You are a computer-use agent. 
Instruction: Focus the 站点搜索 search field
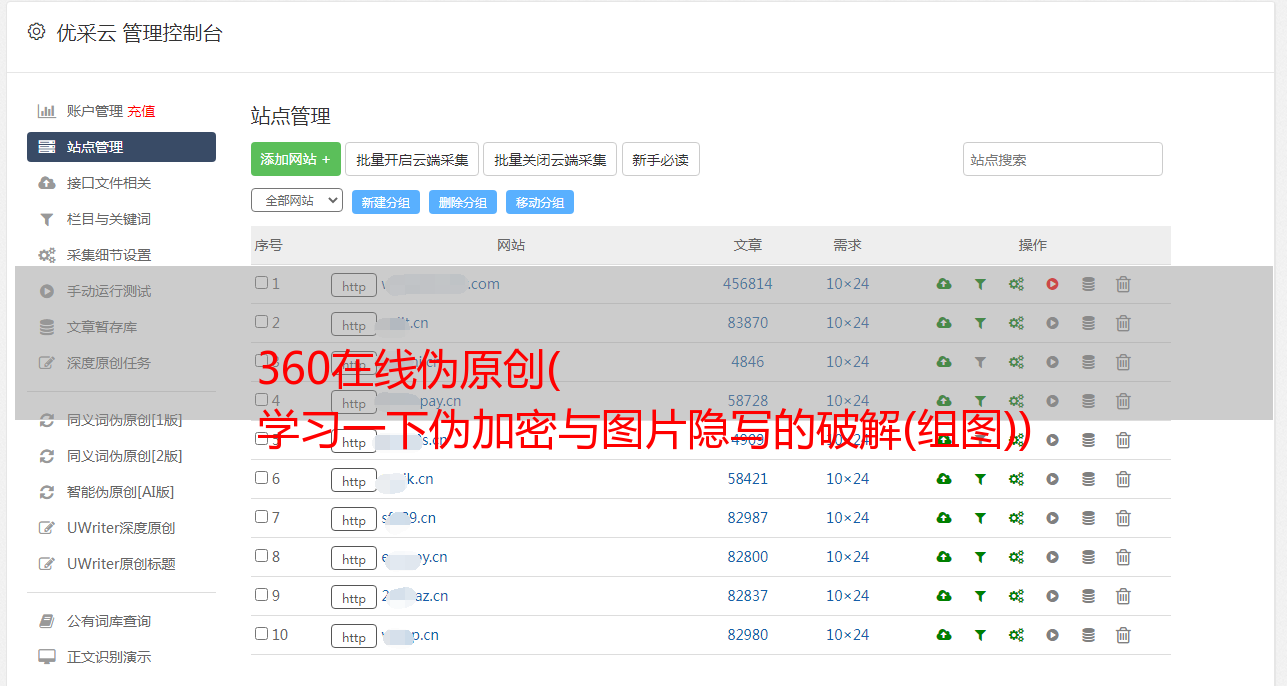pos(1063,159)
